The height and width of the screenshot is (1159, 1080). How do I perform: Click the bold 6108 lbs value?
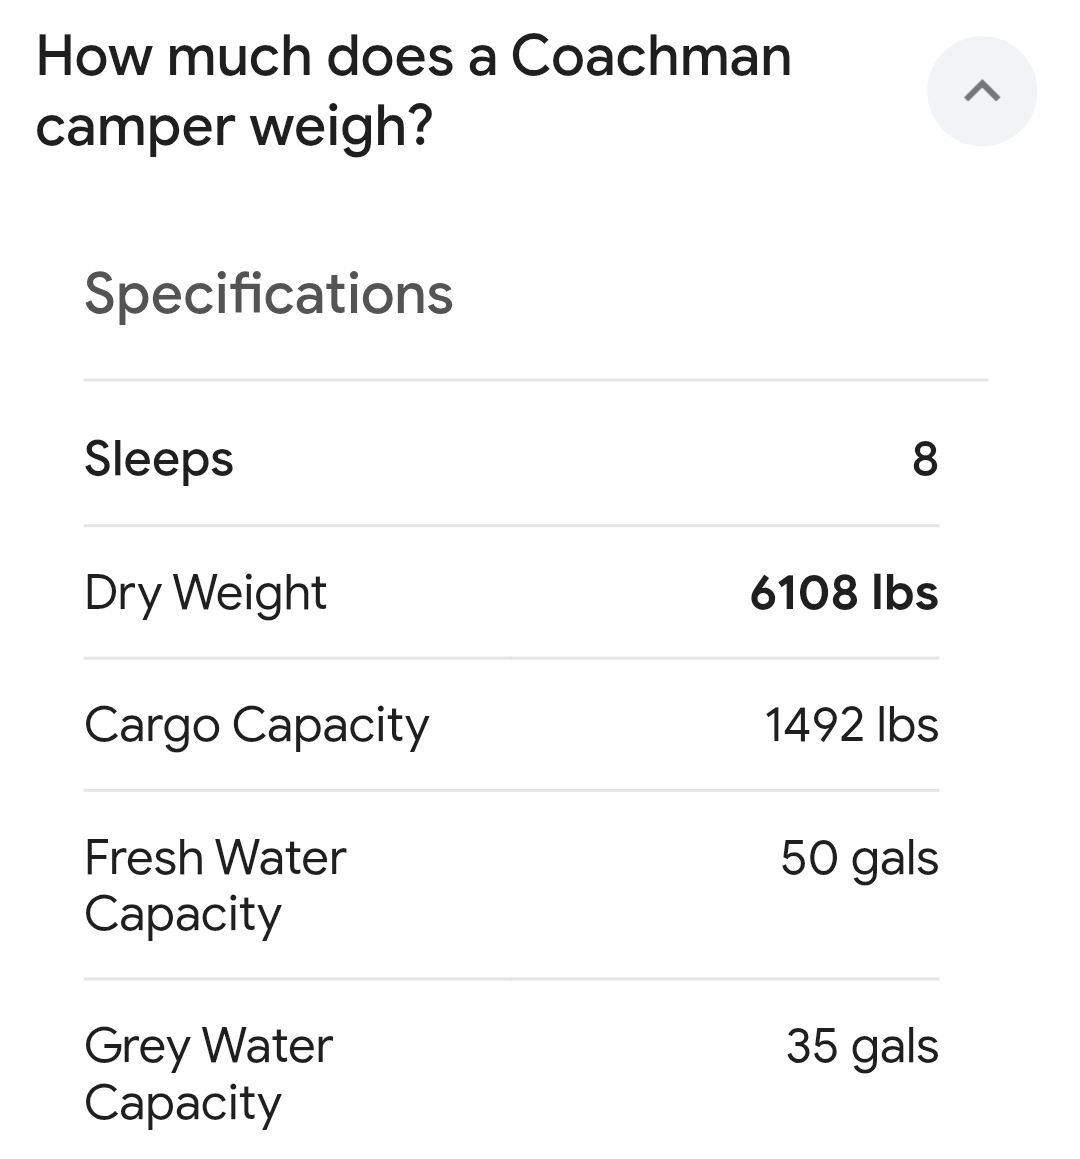843,593
